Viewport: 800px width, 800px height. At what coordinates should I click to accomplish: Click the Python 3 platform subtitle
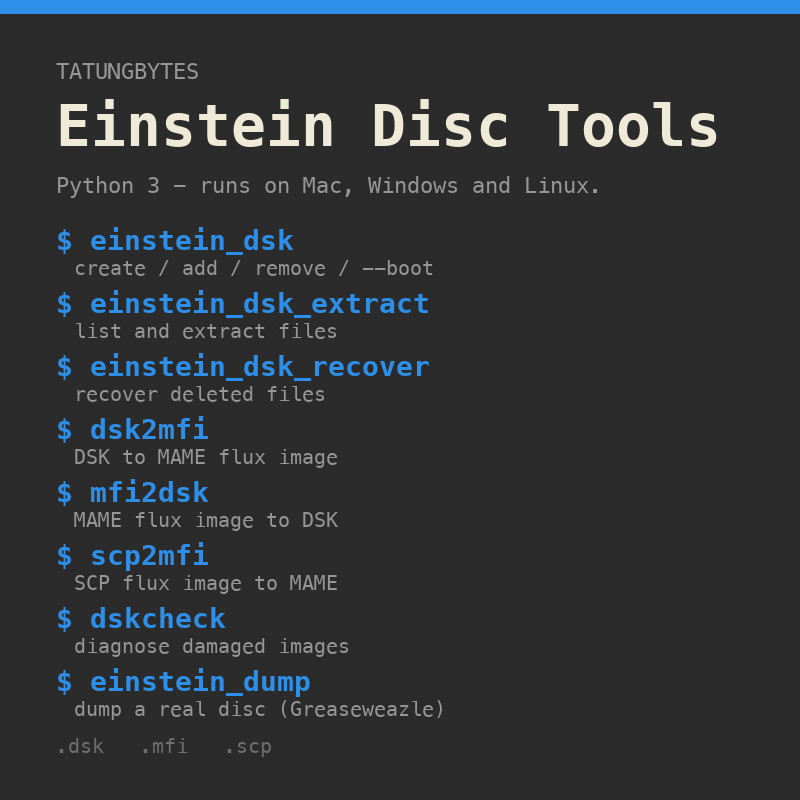pyautogui.click(x=328, y=186)
